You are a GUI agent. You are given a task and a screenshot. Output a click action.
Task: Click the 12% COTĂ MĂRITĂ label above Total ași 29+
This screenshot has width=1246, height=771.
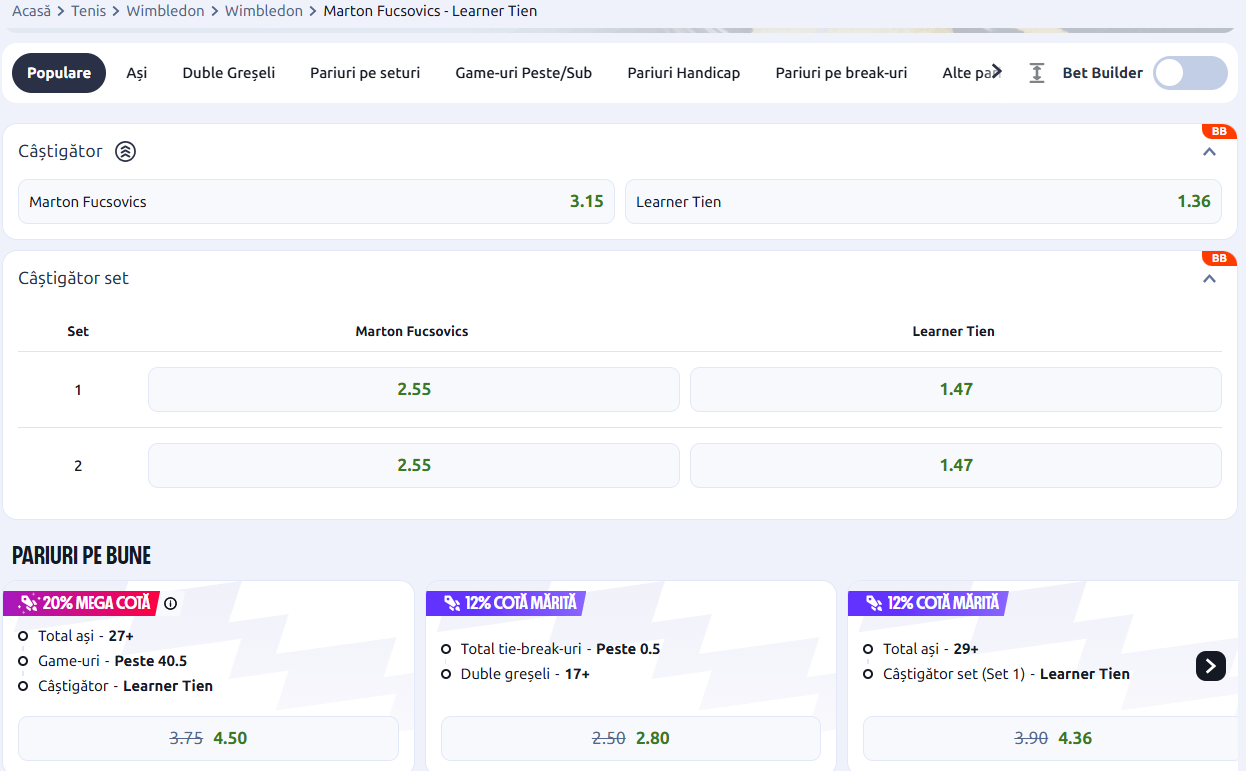click(928, 603)
